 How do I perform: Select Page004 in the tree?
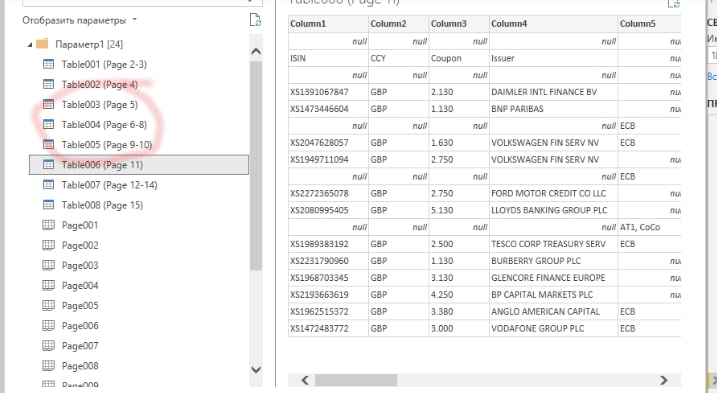(x=80, y=285)
